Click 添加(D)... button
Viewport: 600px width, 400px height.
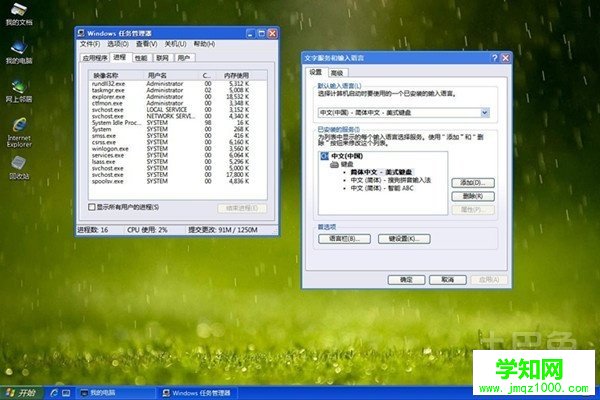click(473, 183)
